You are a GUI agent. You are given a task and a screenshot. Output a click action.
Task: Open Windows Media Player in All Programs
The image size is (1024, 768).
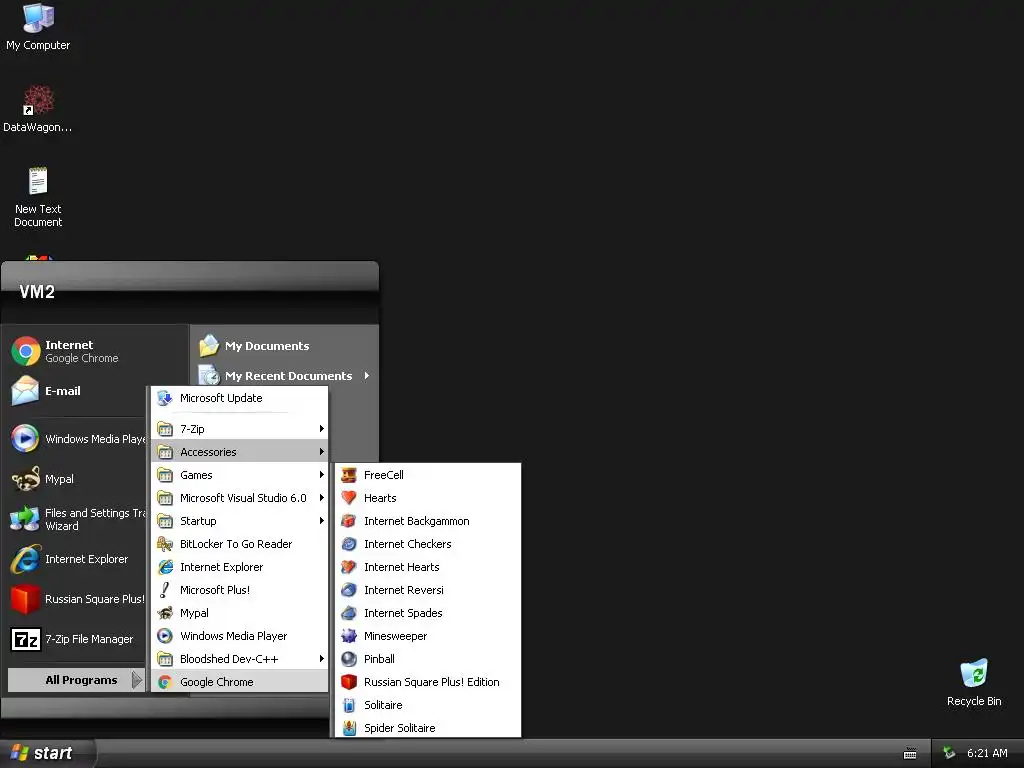[x=240, y=636]
